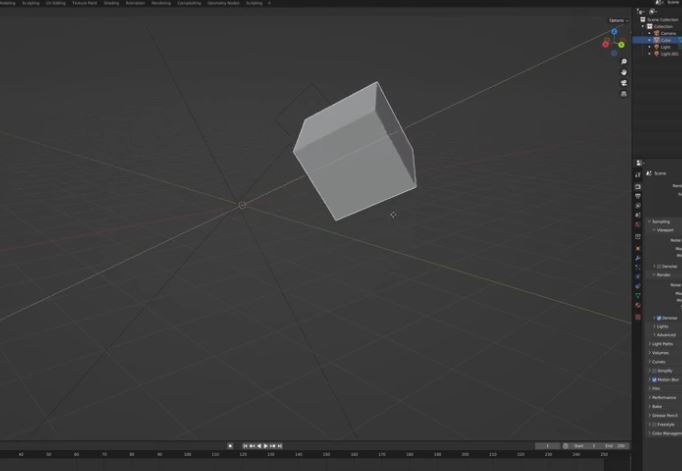Screen dimensions: 682x471
Task: Switch to the Shading workspace tab
Action: [111, 3]
